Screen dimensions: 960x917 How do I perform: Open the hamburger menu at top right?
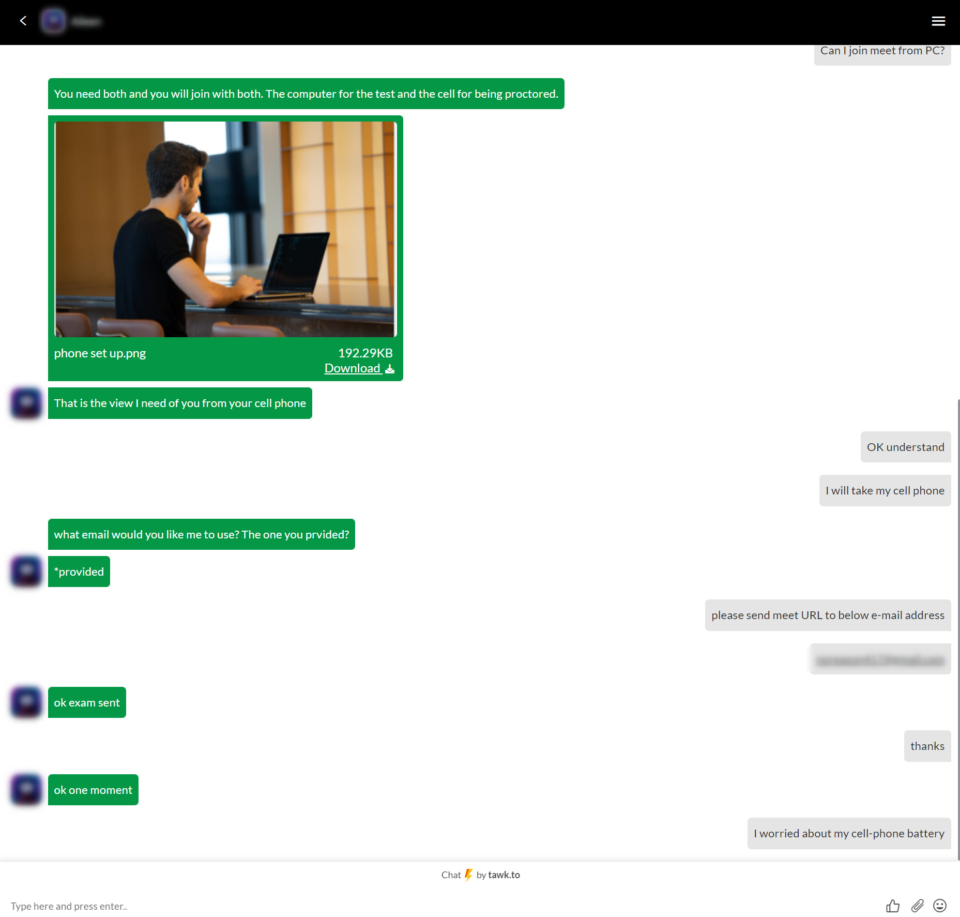(938, 20)
